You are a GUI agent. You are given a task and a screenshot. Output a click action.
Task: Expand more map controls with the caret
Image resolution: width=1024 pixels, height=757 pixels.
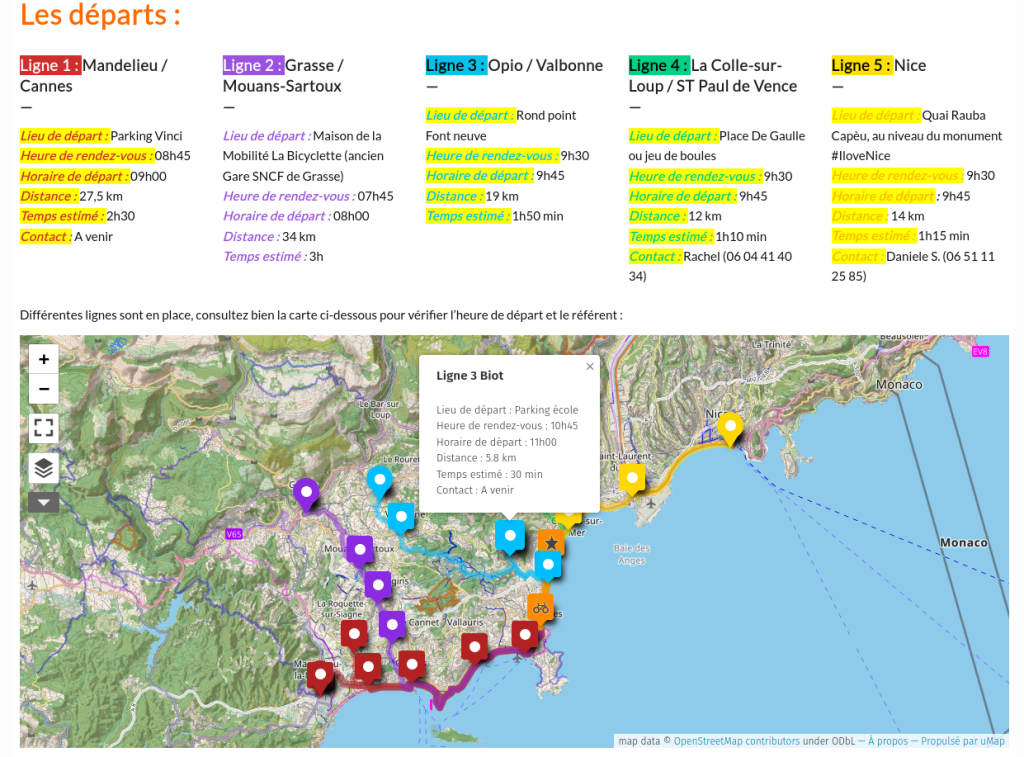[x=43, y=502]
